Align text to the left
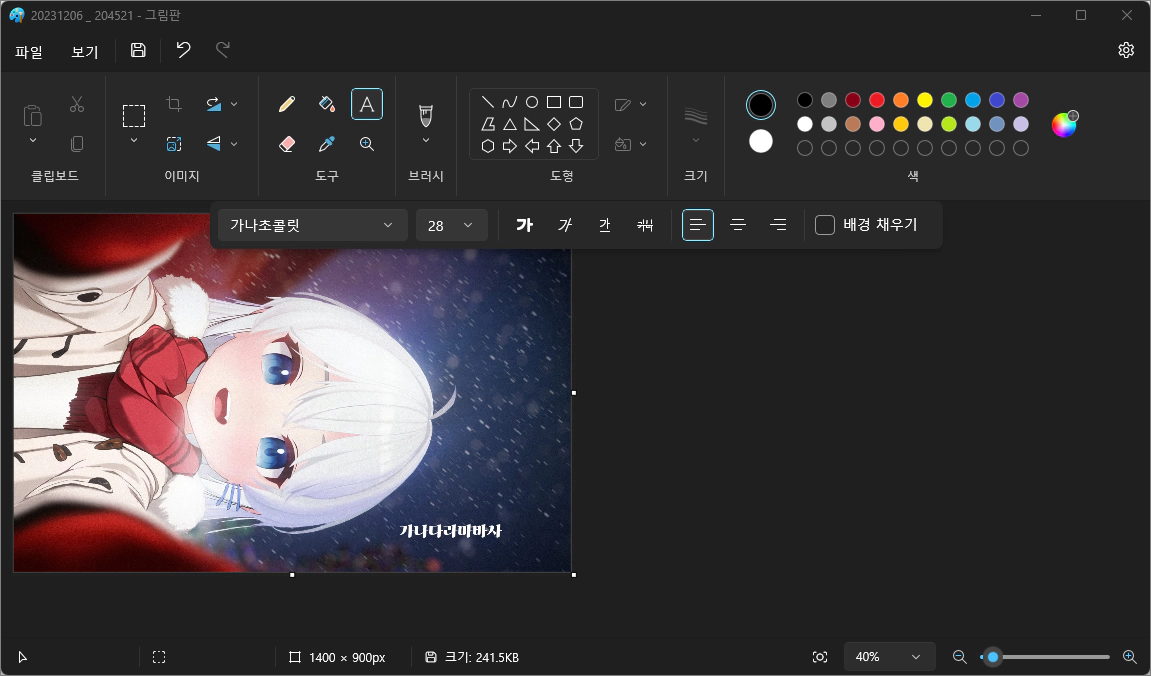The image size is (1151, 676). click(698, 225)
